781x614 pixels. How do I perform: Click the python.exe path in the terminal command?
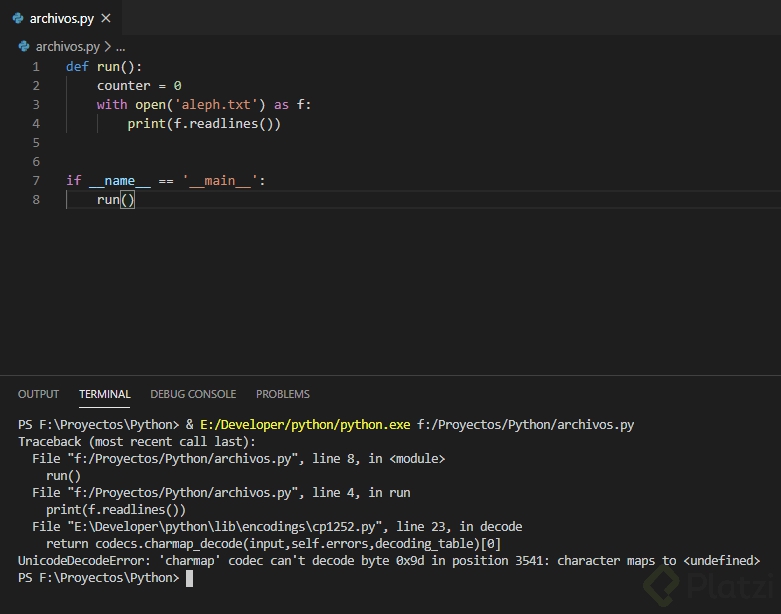pos(305,425)
